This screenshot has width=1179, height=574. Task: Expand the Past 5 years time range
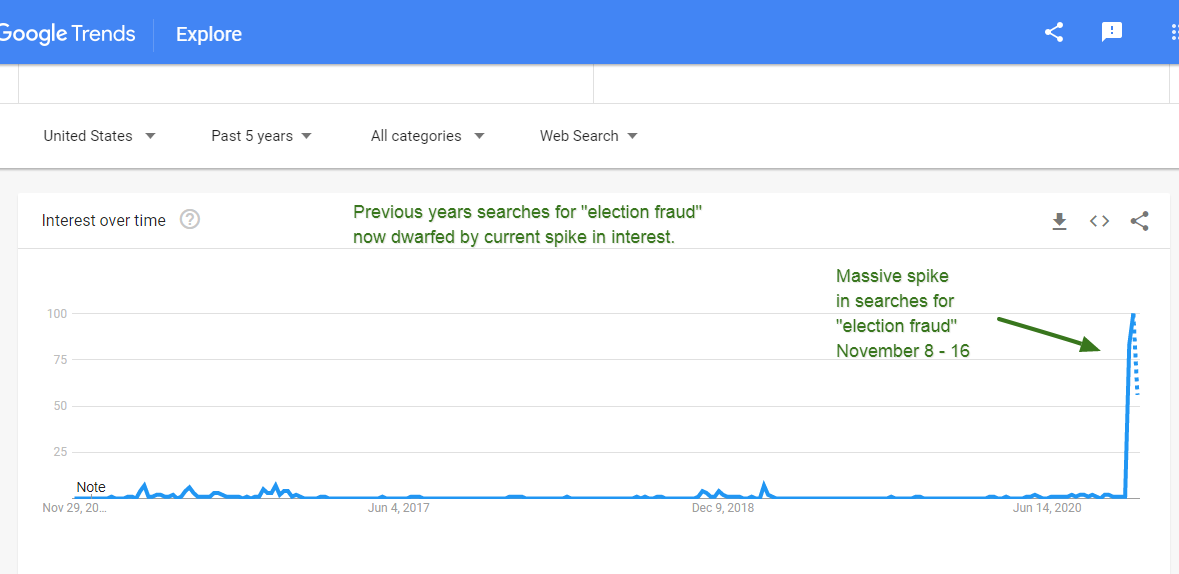(261, 136)
